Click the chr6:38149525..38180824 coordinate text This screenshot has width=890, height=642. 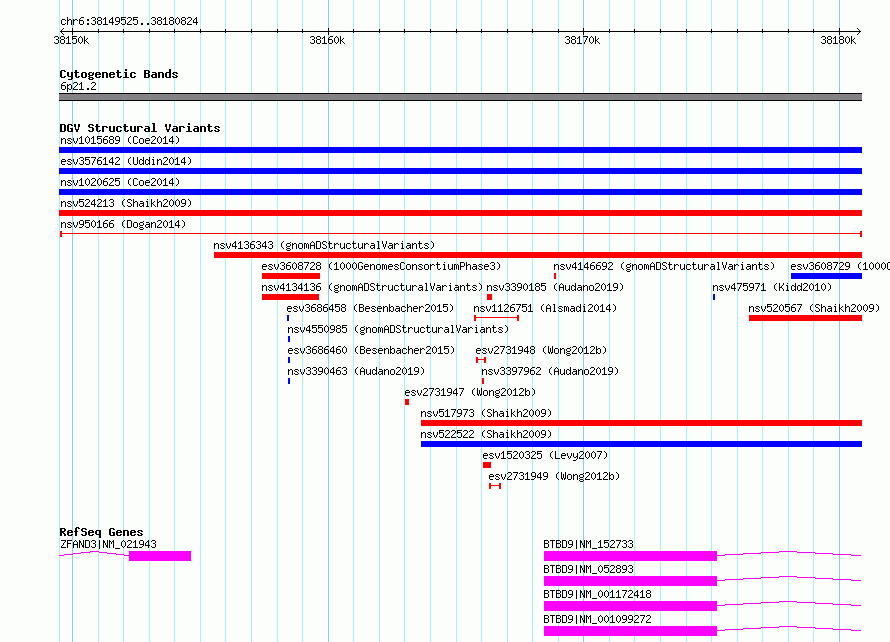click(129, 22)
